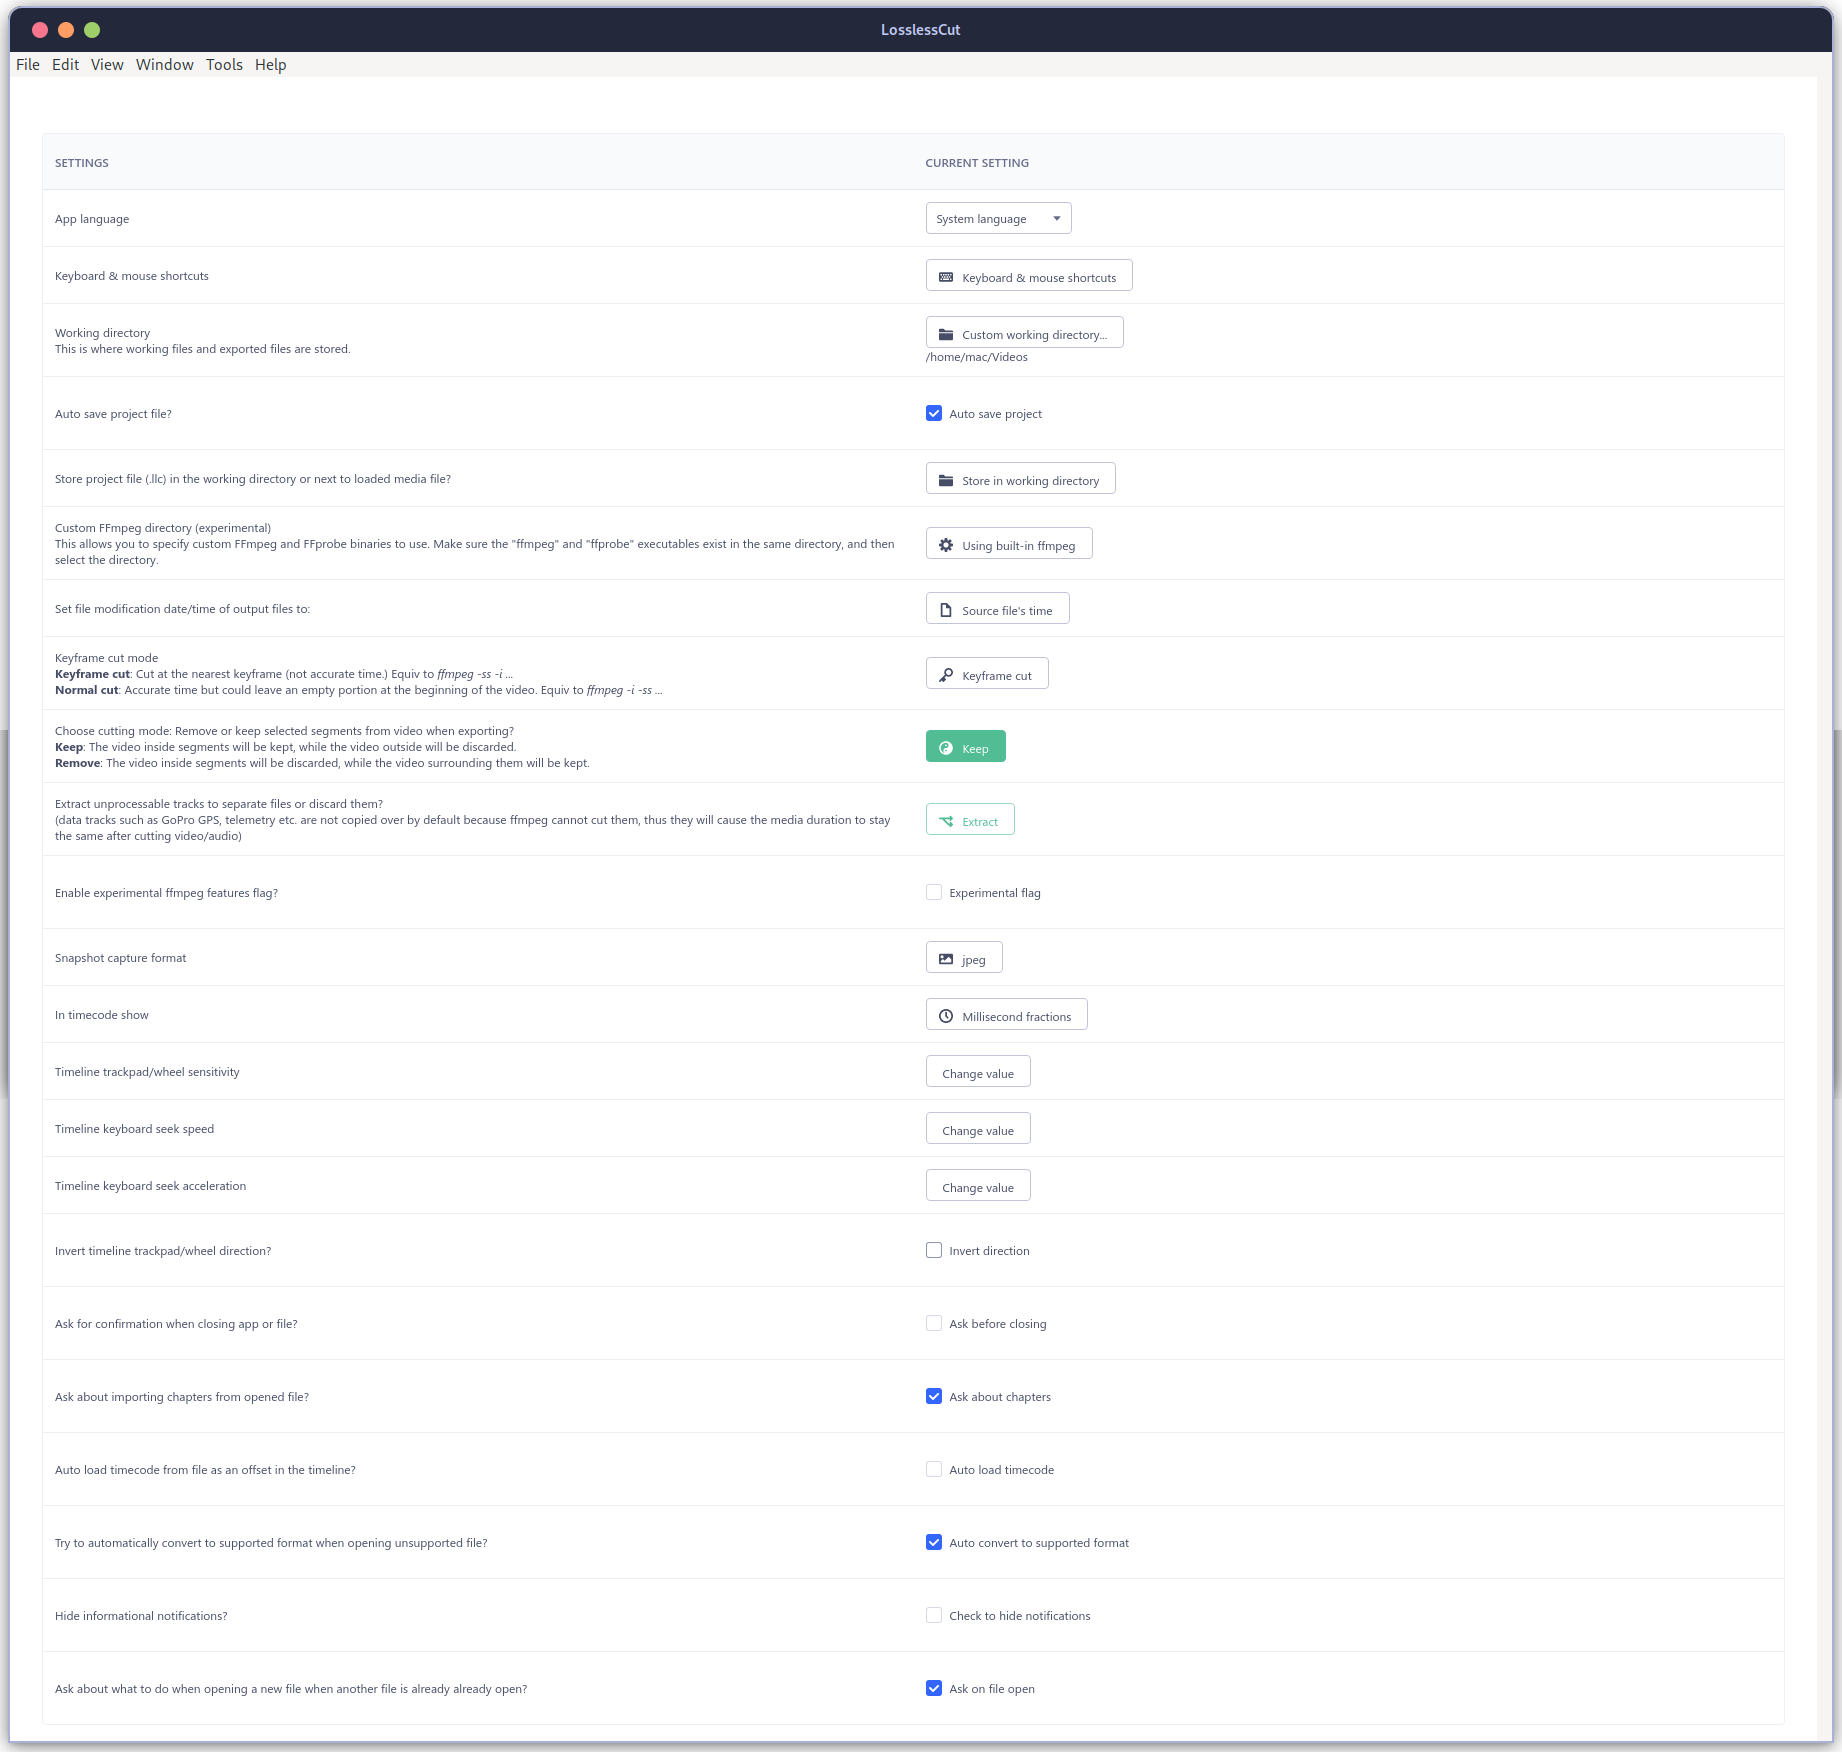Screen dimensions: 1842x1752
Task: Enable the Experimental flag checkbox
Action: click(x=934, y=892)
